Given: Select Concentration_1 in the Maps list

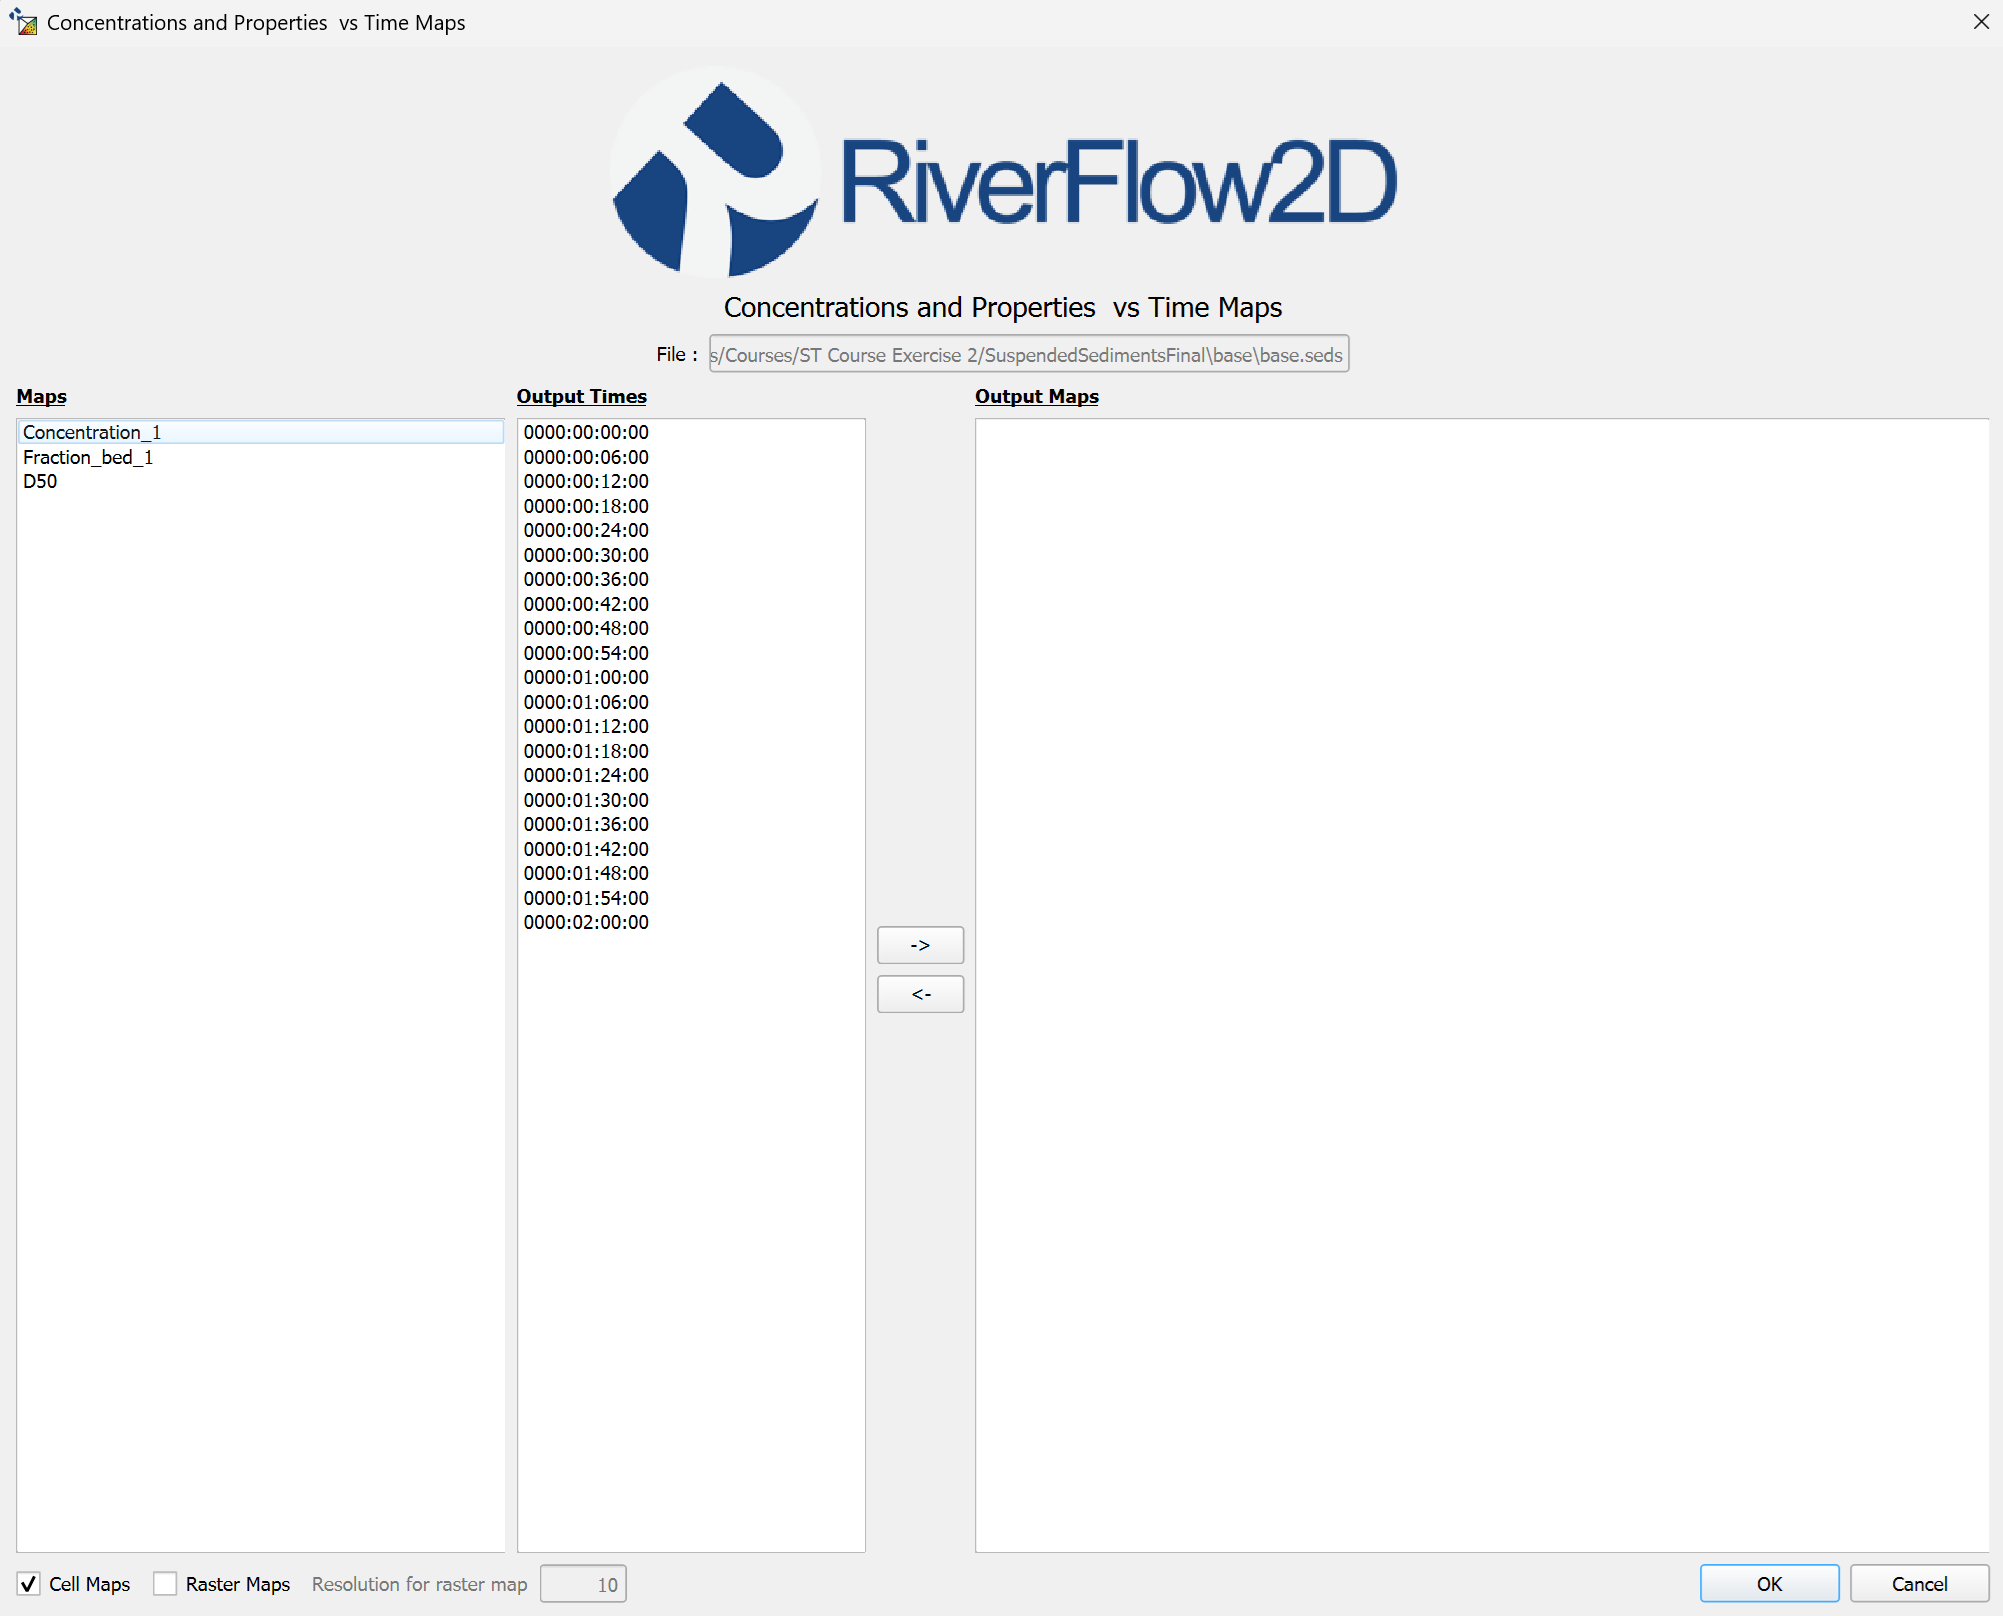Looking at the screenshot, I should (x=92, y=432).
